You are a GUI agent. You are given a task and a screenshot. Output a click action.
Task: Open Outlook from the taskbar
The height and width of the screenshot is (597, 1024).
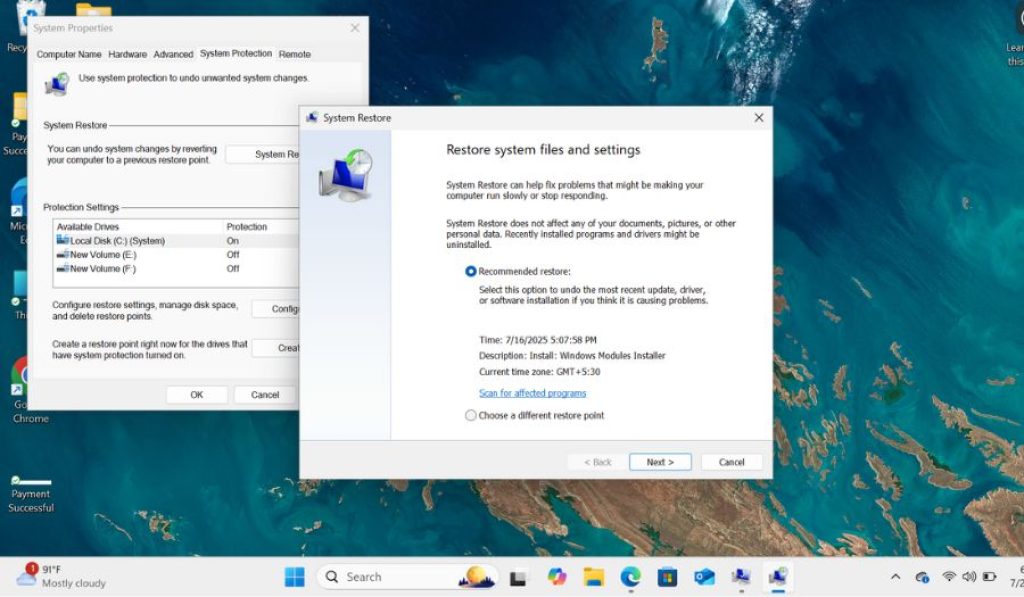tap(704, 577)
